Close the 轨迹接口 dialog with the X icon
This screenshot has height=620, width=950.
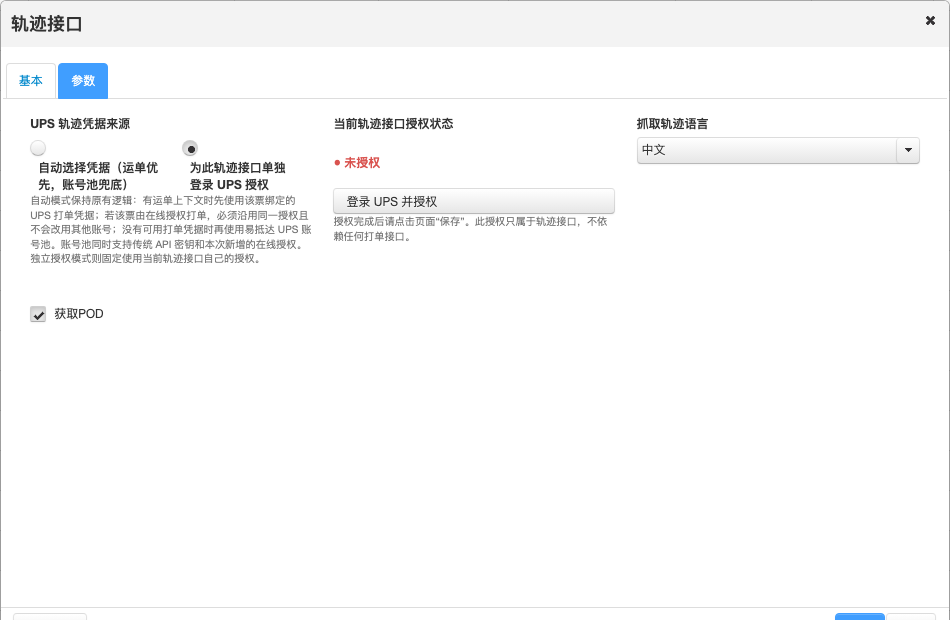(x=930, y=21)
